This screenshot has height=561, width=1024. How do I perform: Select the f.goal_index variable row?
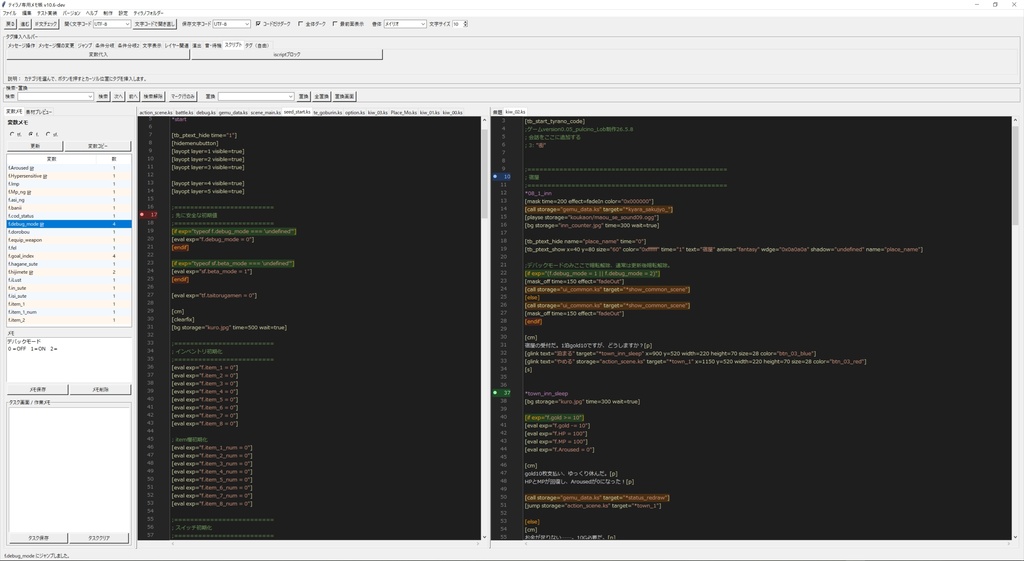pyautogui.click(x=69, y=256)
